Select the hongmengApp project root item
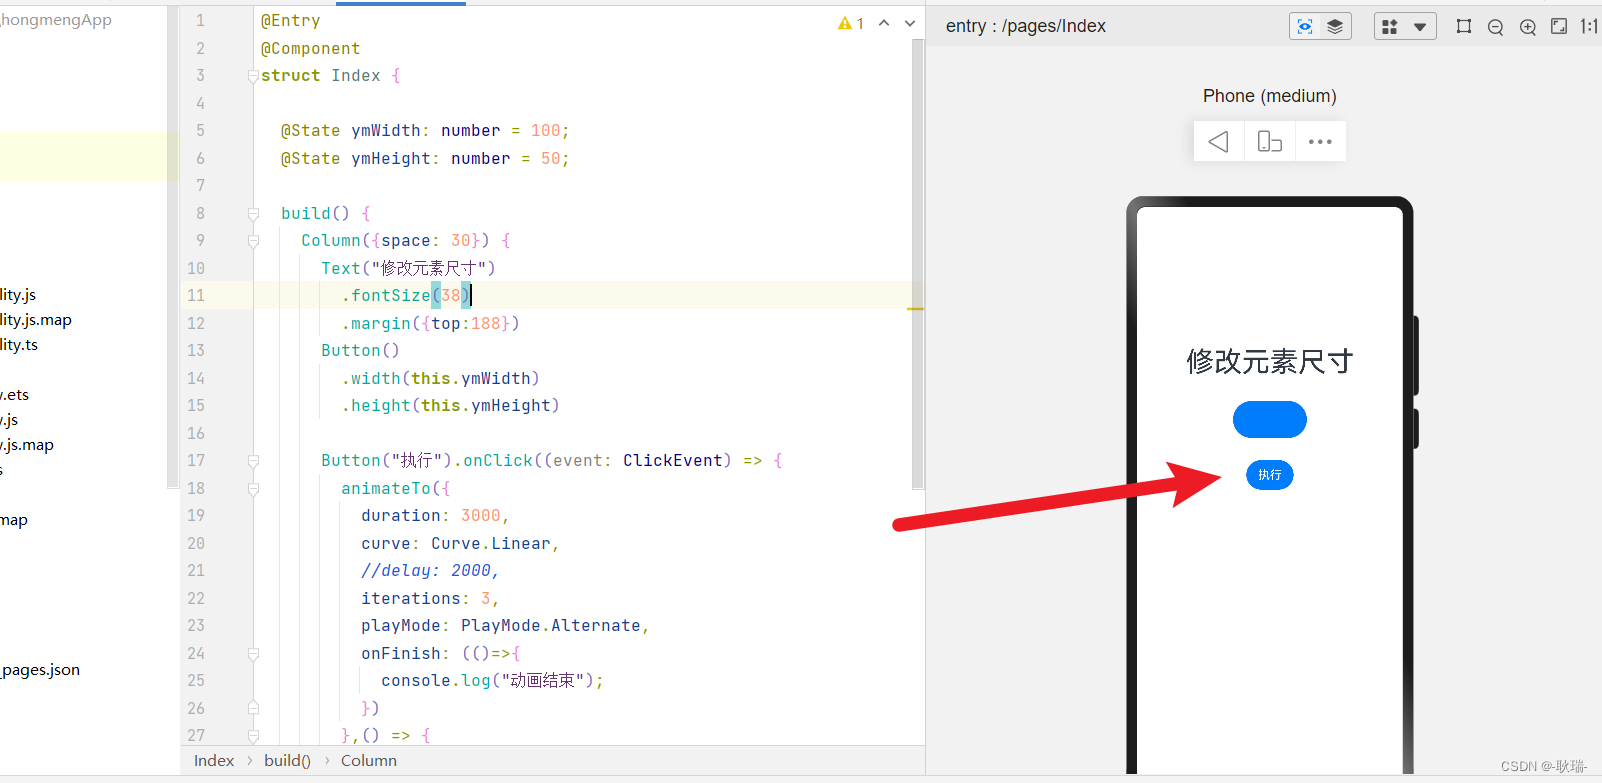The height and width of the screenshot is (783, 1602). (56, 20)
